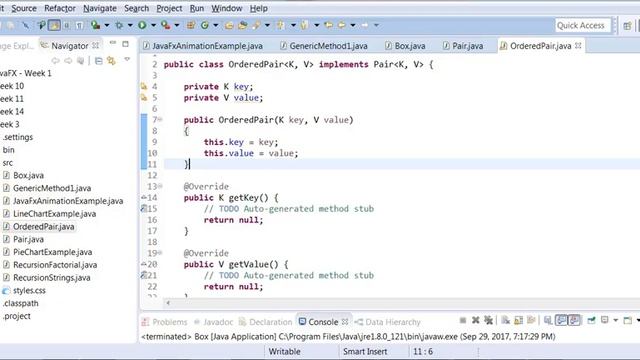Open the Problems view tab
The image size is (640, 360).
pyautogui.click(x=164, y=322)
